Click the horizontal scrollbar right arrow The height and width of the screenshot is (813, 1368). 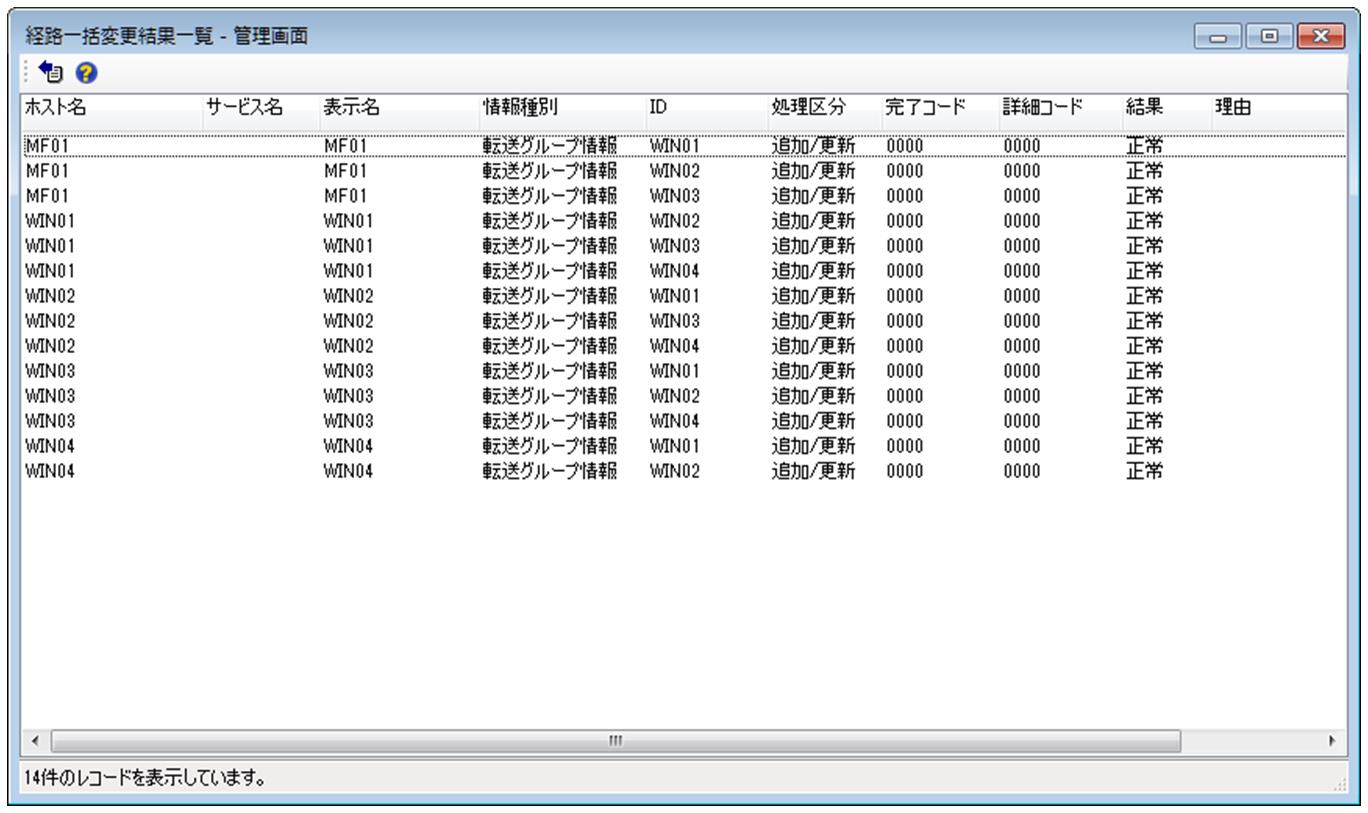(1332, 741)
